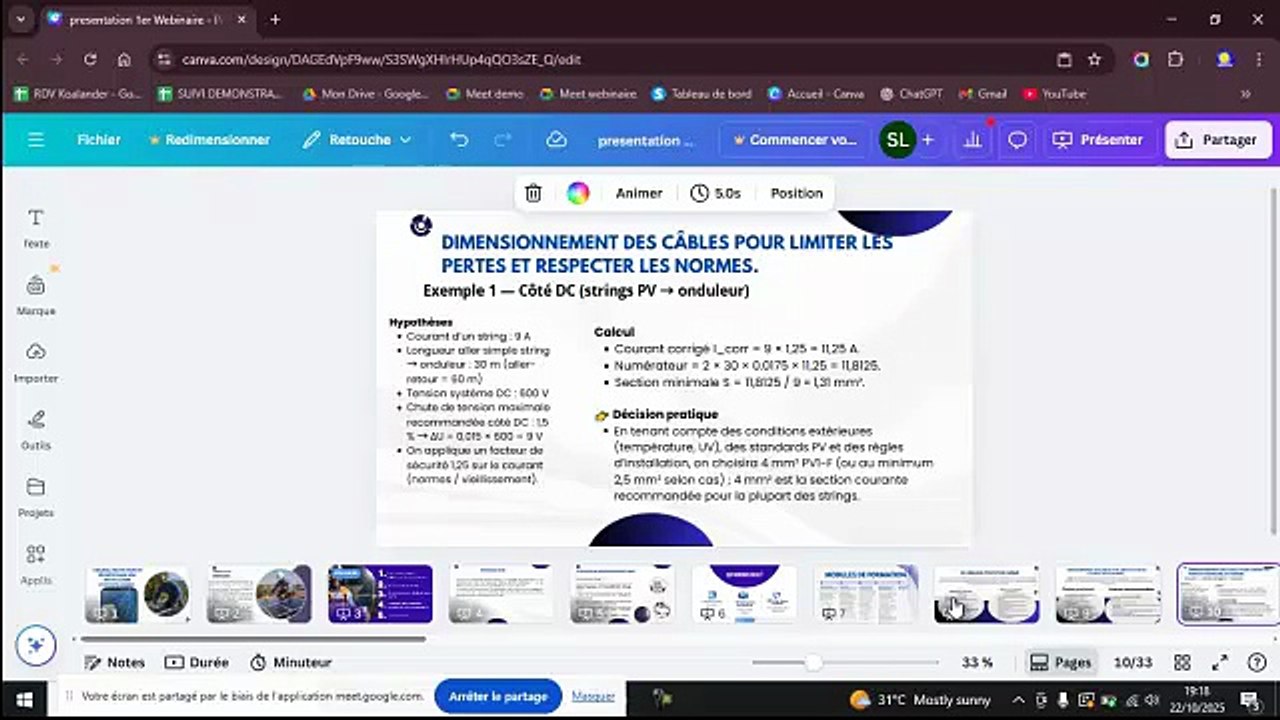Select page 1 thumbnail

tap(138, 594)
